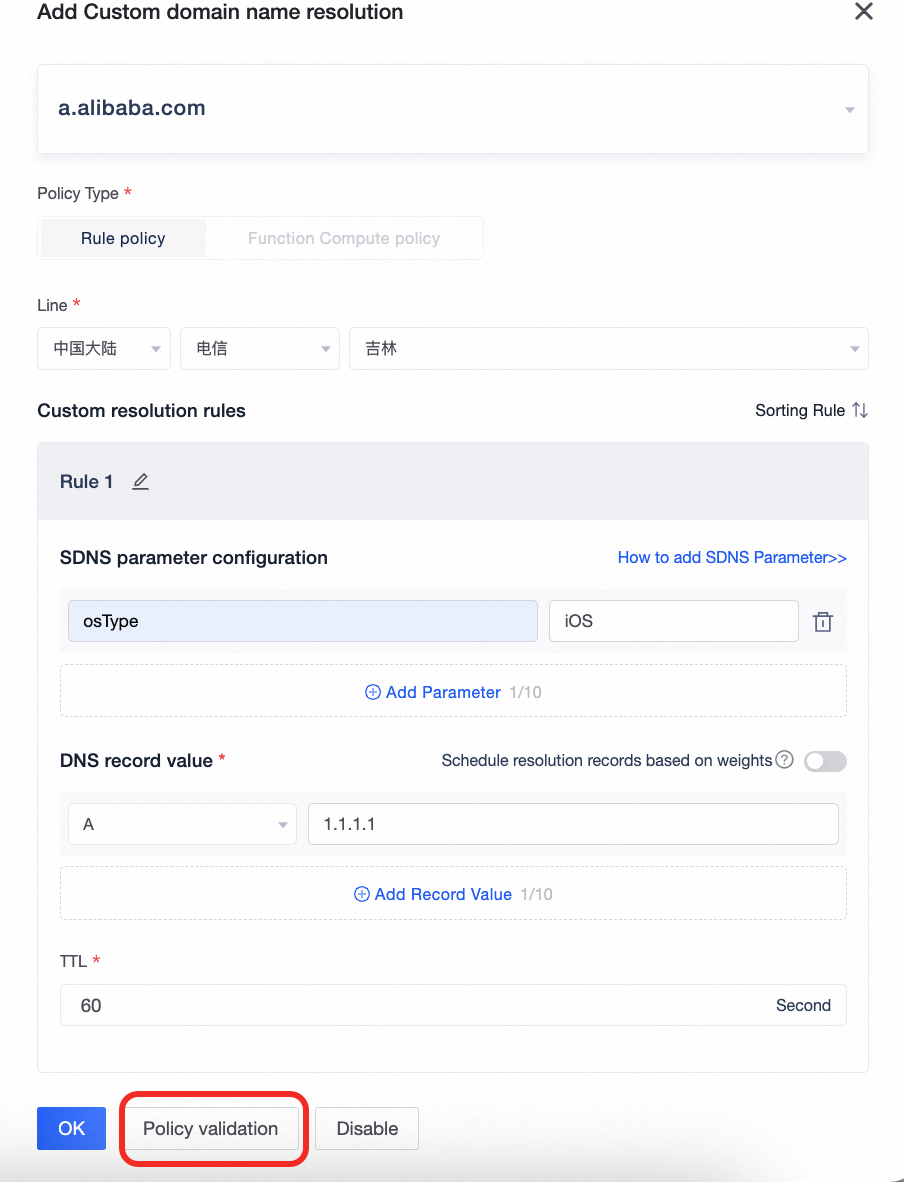Click the help question mark icon near weights
The width and height of the screenshot is (904, 1182).
pos(785,760)
